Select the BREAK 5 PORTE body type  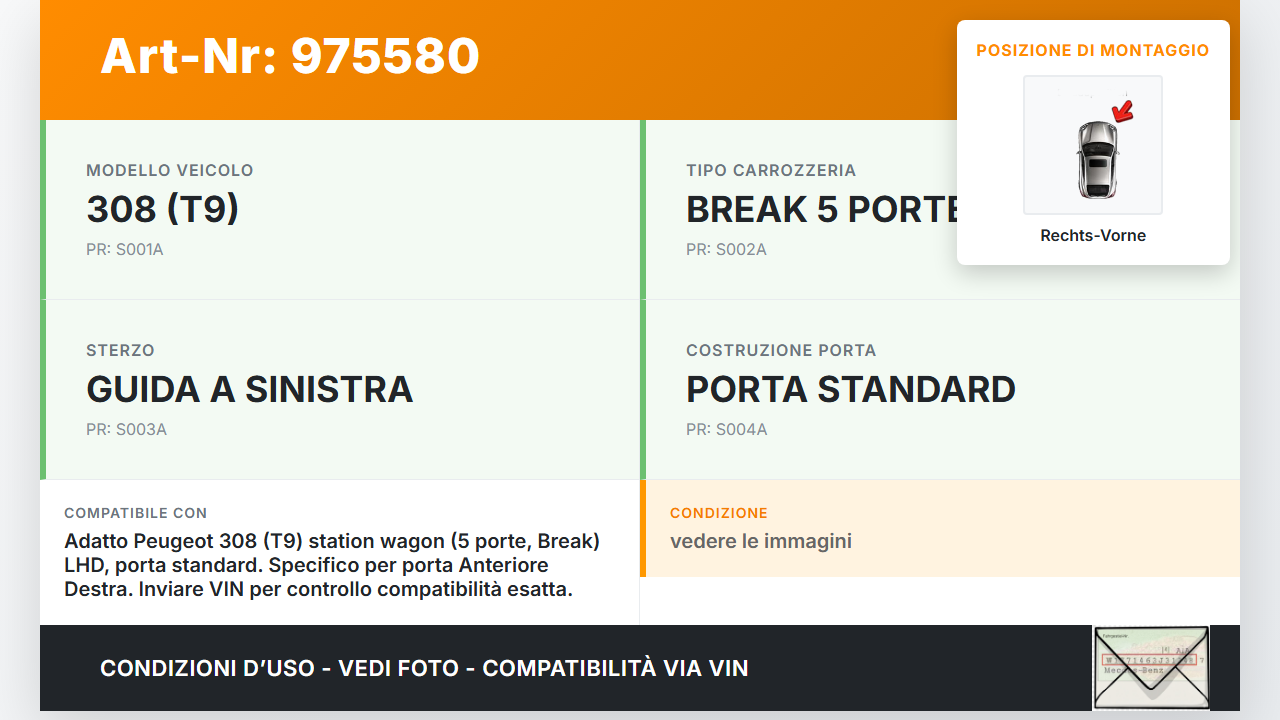(822, 210)
